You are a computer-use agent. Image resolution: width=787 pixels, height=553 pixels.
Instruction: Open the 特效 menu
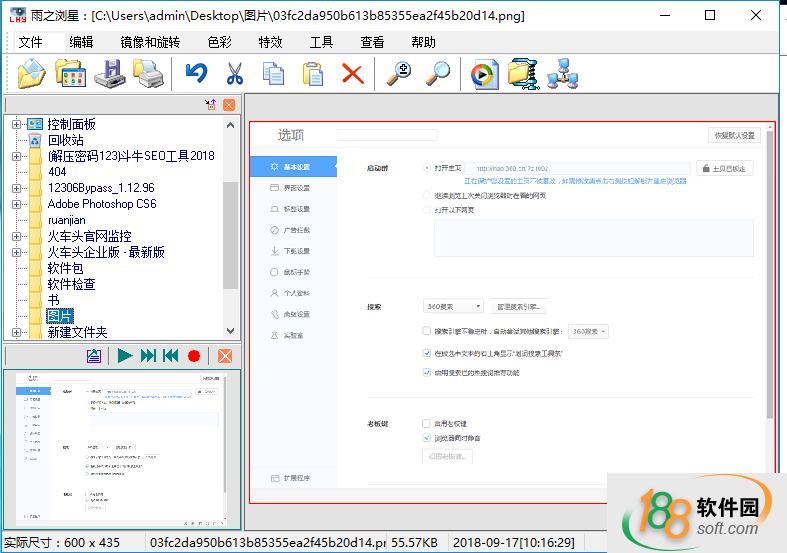pyautogui.click(x=270, y=42)
